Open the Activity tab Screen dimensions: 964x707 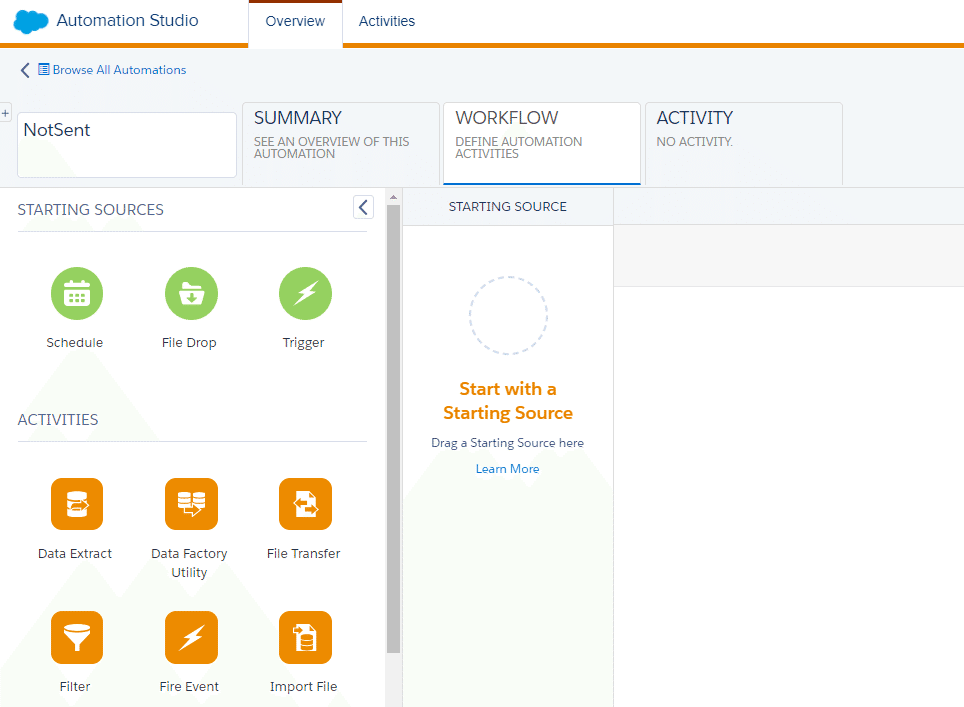click(x=743, y=143)
